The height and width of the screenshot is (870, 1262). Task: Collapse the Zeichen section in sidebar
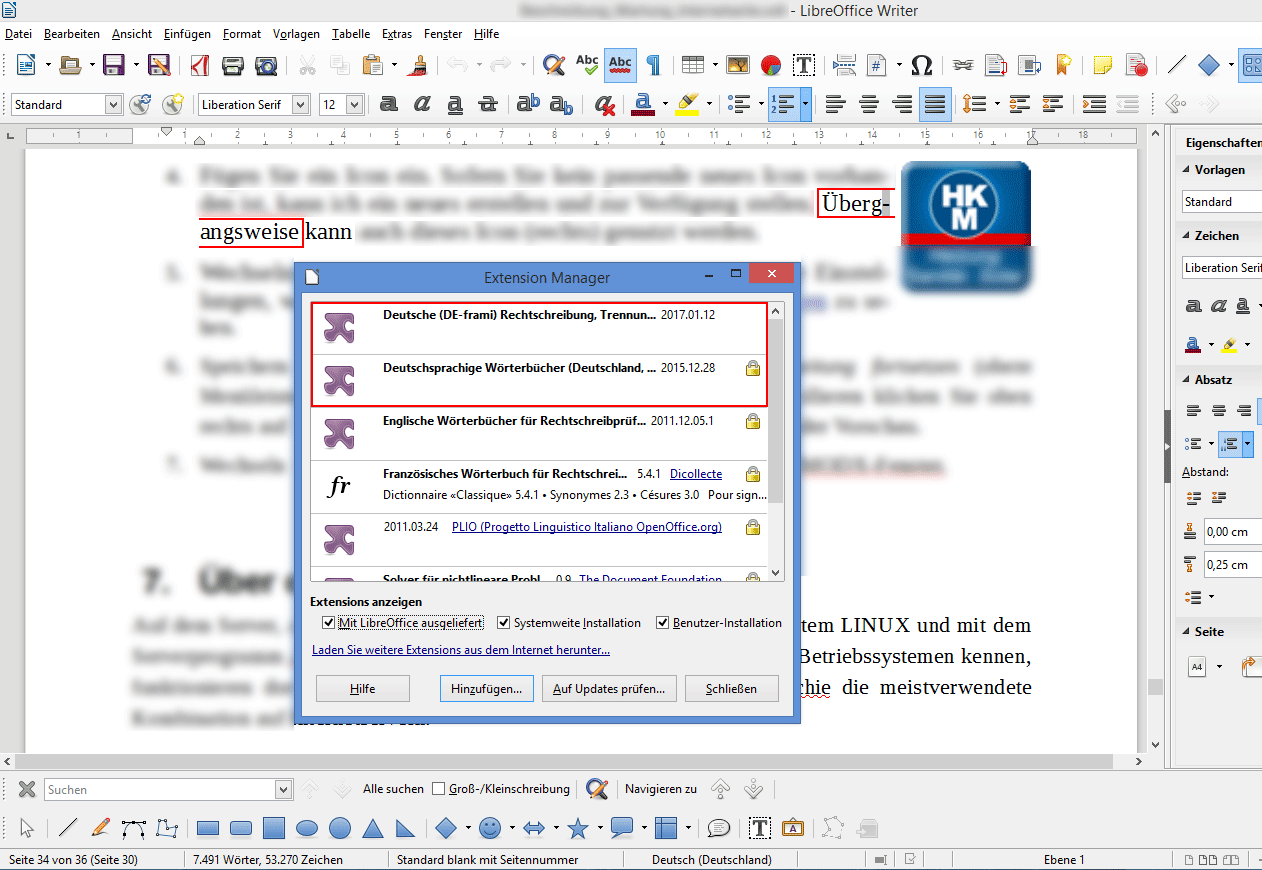pos(1185,236)
